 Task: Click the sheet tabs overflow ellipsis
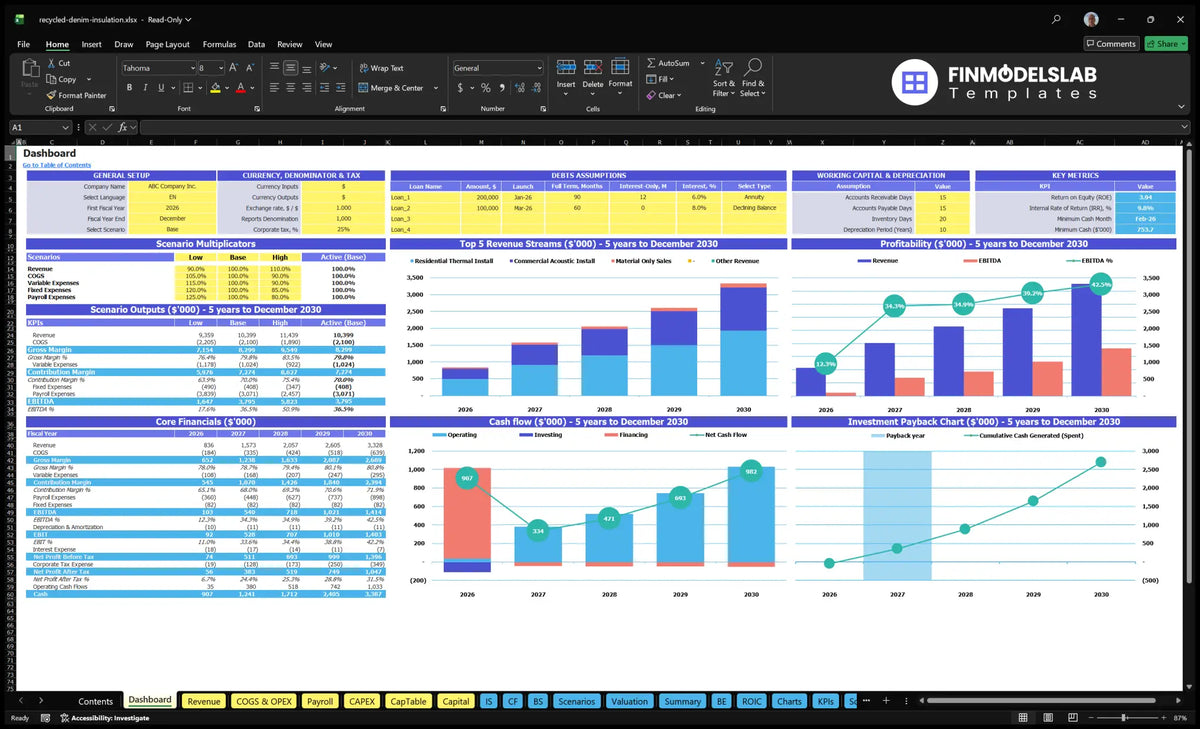coord(867,701)
